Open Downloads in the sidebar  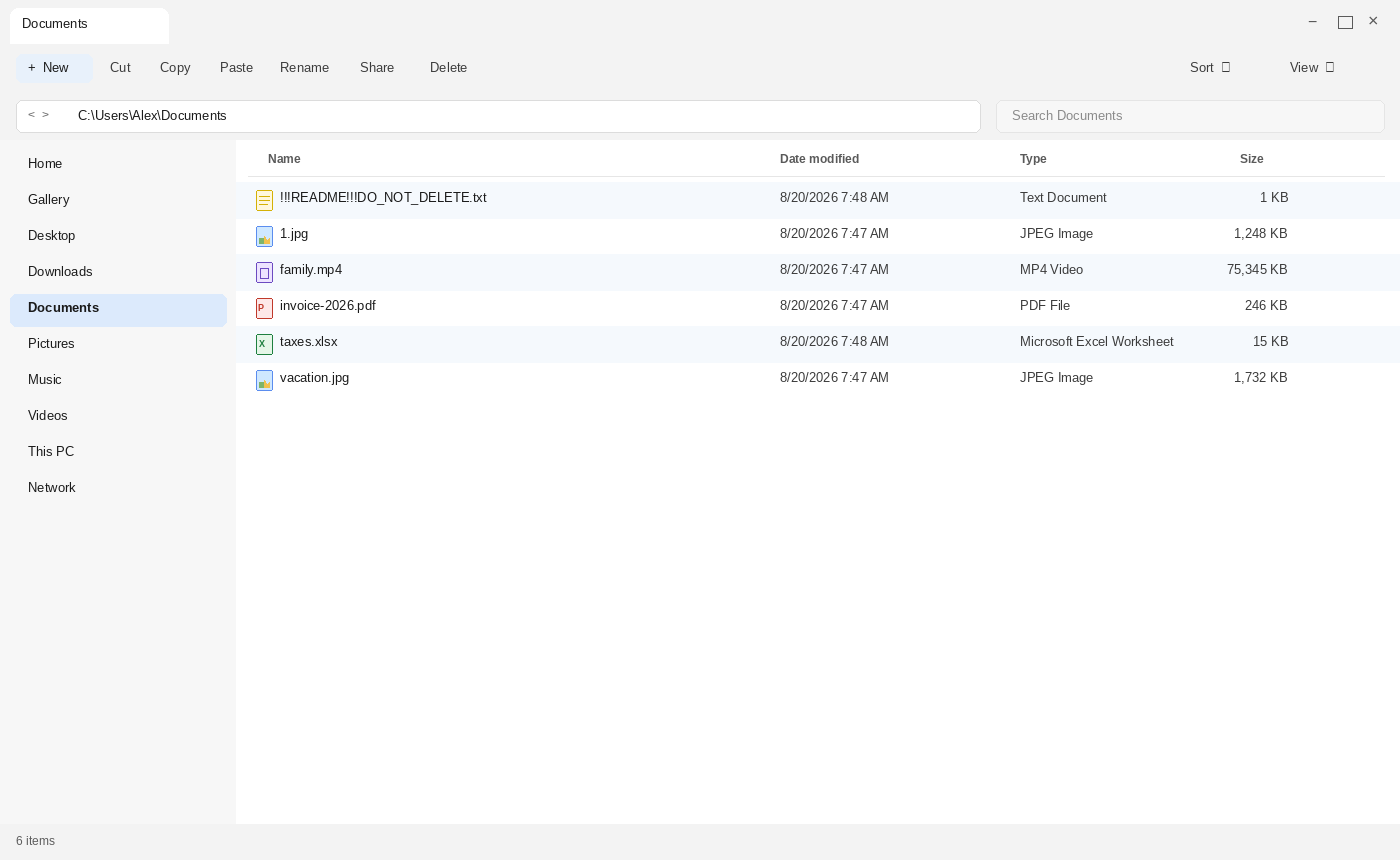point(118,272)
